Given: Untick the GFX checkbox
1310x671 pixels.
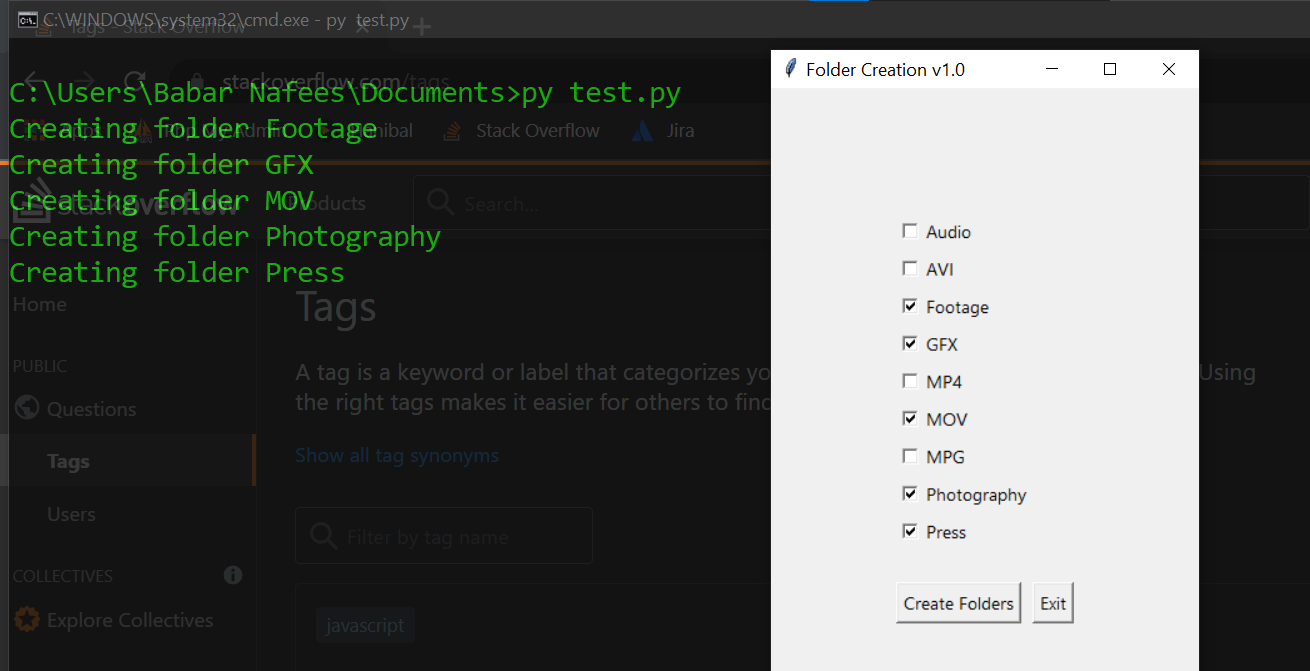Looking at the screenshot, I should tap(909, 344).
